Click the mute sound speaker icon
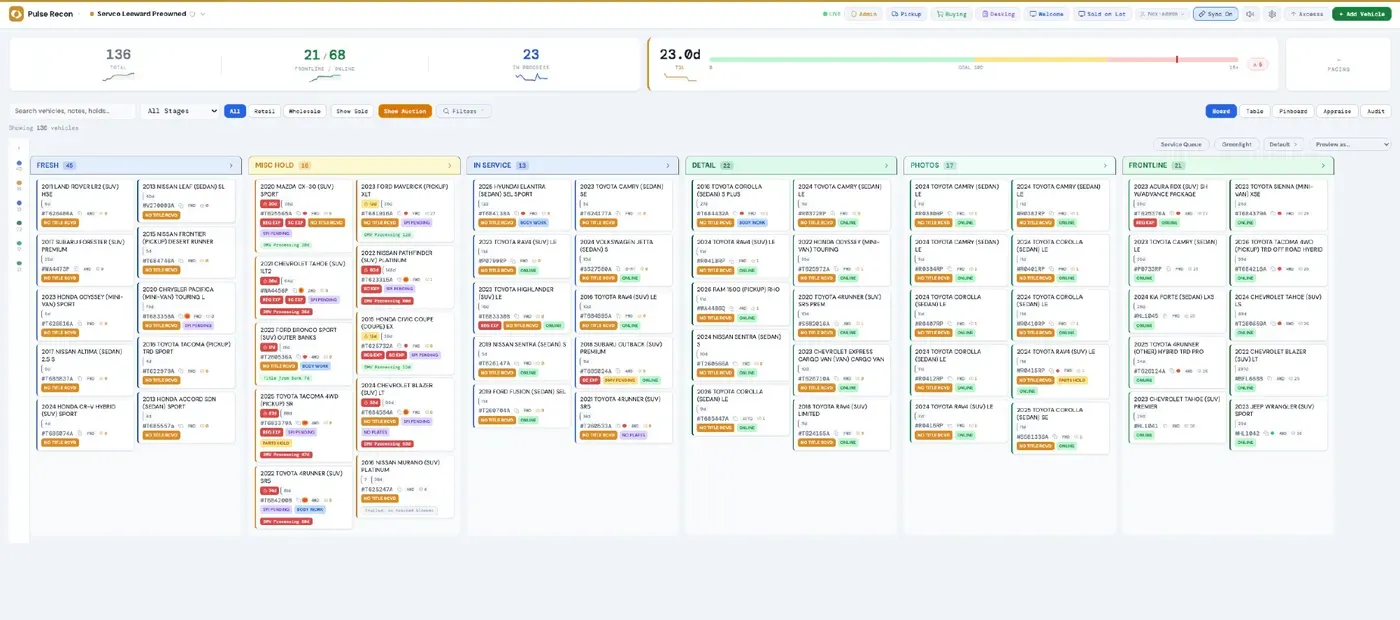Screen dimensions: 1400x620 [x=1251, y=14]
